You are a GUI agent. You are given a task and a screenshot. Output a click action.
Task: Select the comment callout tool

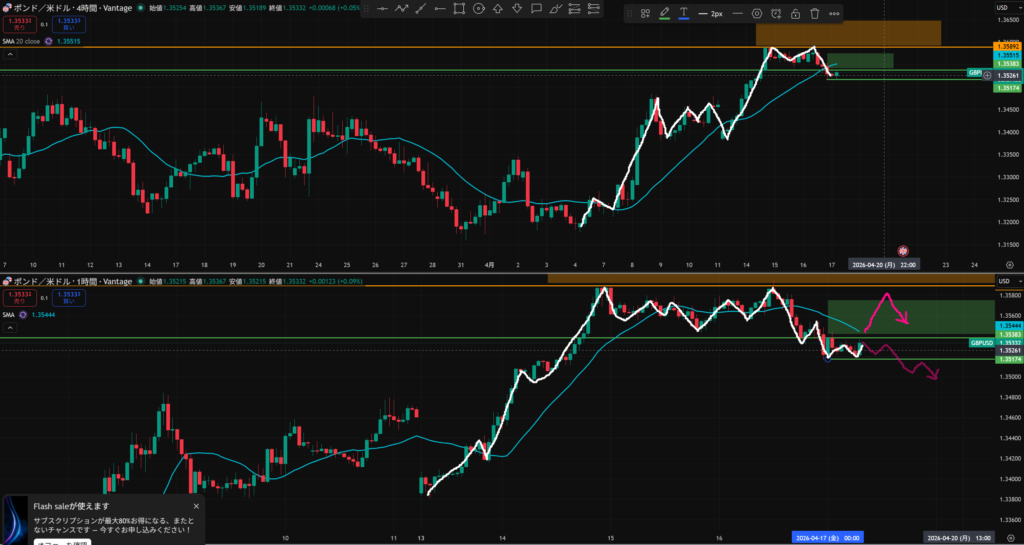[536, 9]
